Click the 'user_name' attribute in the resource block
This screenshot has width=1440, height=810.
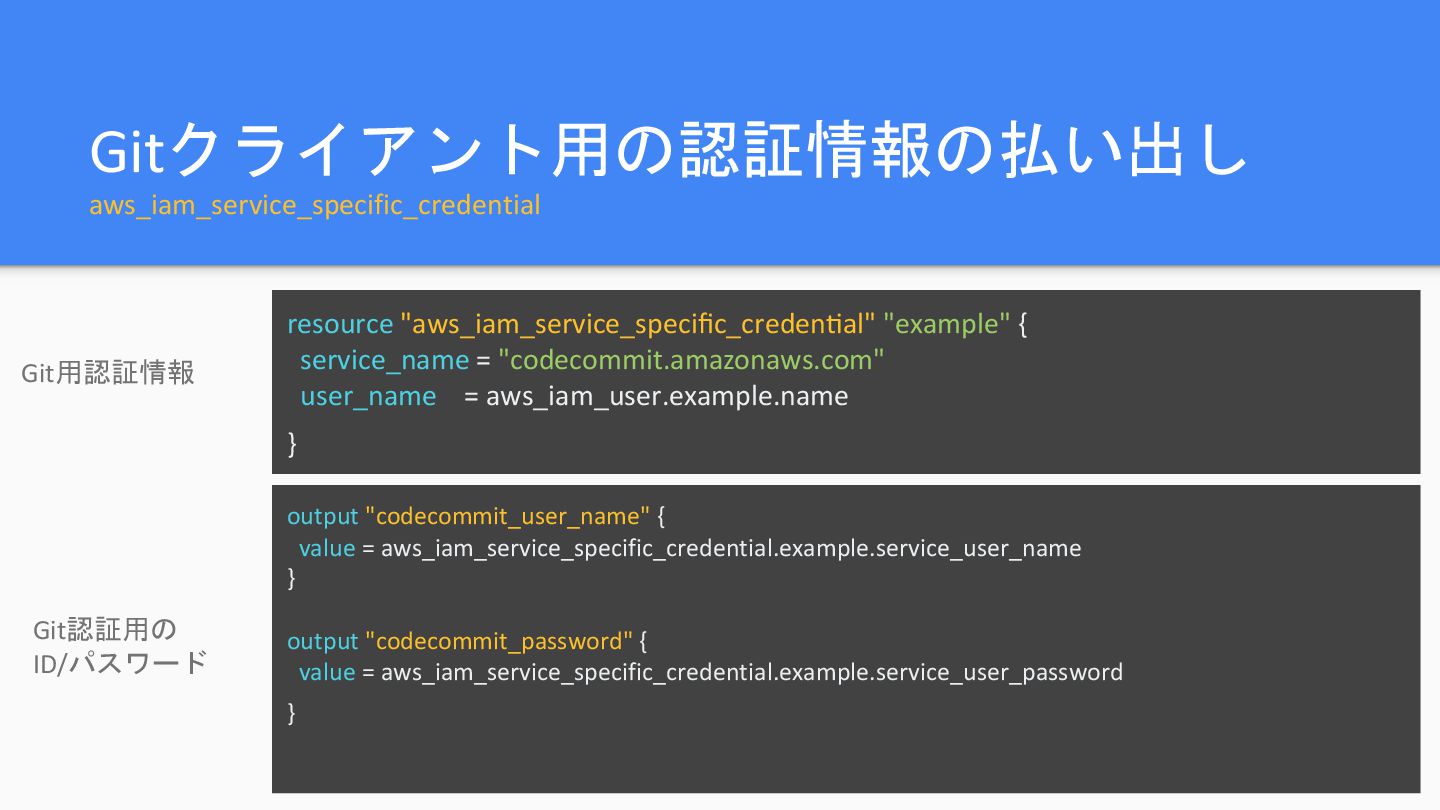368,396
